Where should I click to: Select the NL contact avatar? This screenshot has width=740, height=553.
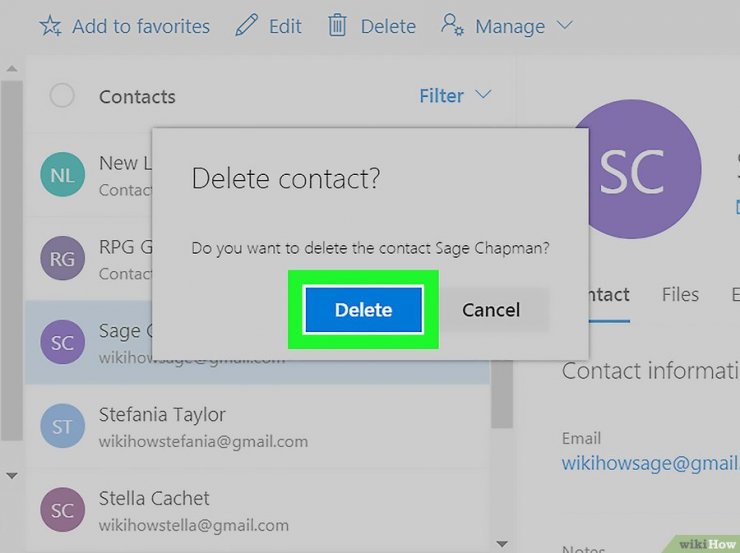coord(62,175)
